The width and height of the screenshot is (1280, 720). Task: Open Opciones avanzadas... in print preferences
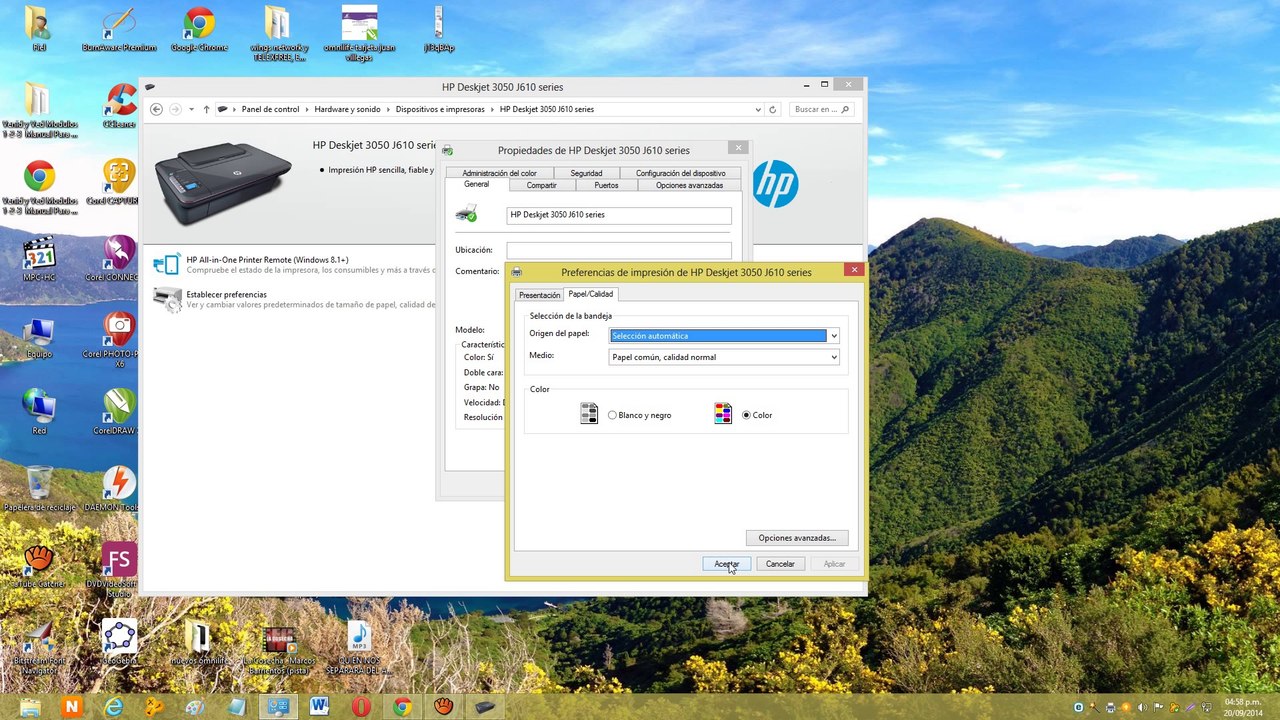click(x=797, y=538)
